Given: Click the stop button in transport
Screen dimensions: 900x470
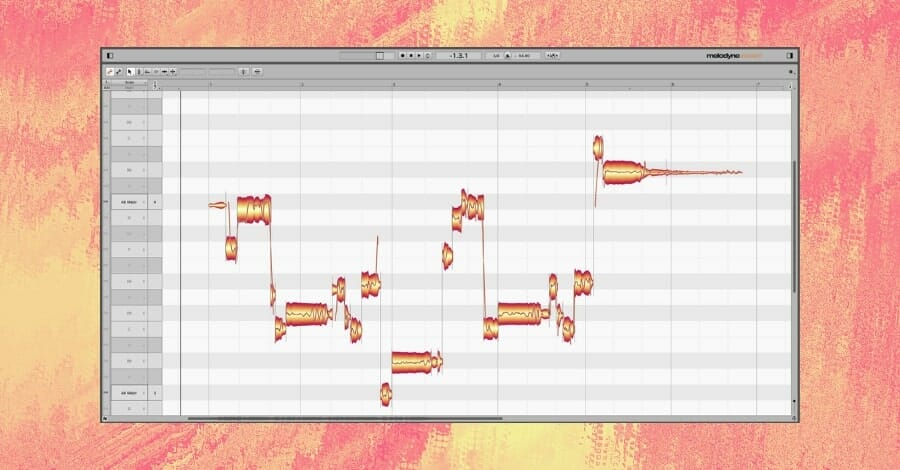Looking at the screenshot, I should 411,56.
